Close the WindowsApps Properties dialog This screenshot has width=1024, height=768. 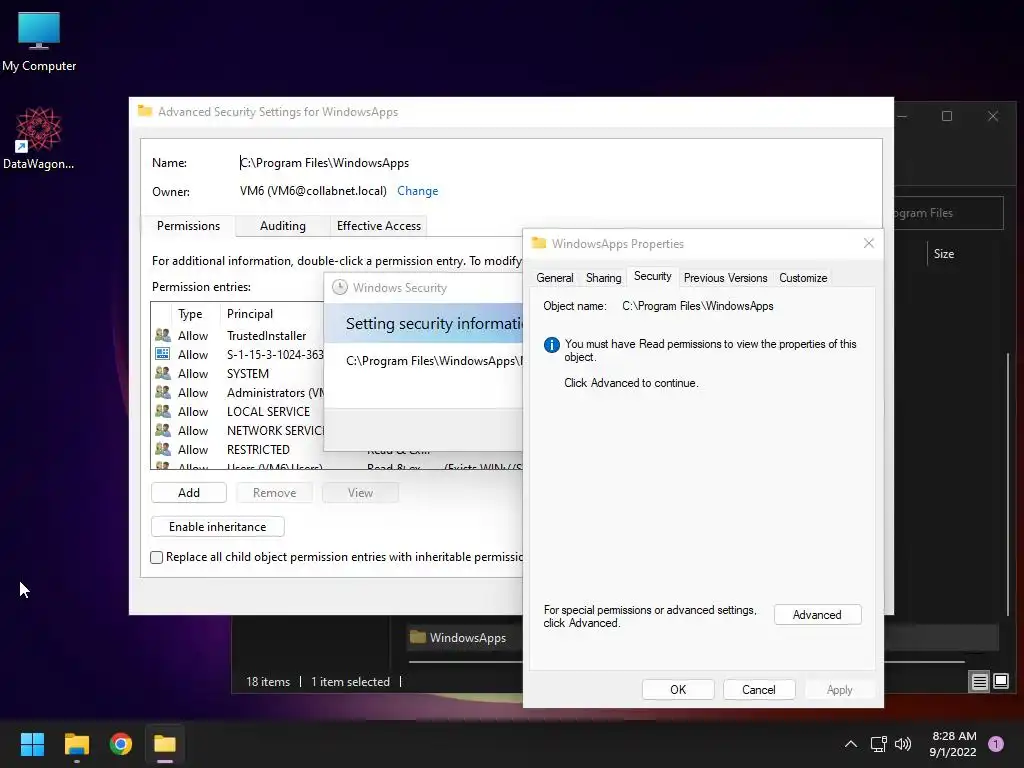pyautogui.click(x=869, y=243)
